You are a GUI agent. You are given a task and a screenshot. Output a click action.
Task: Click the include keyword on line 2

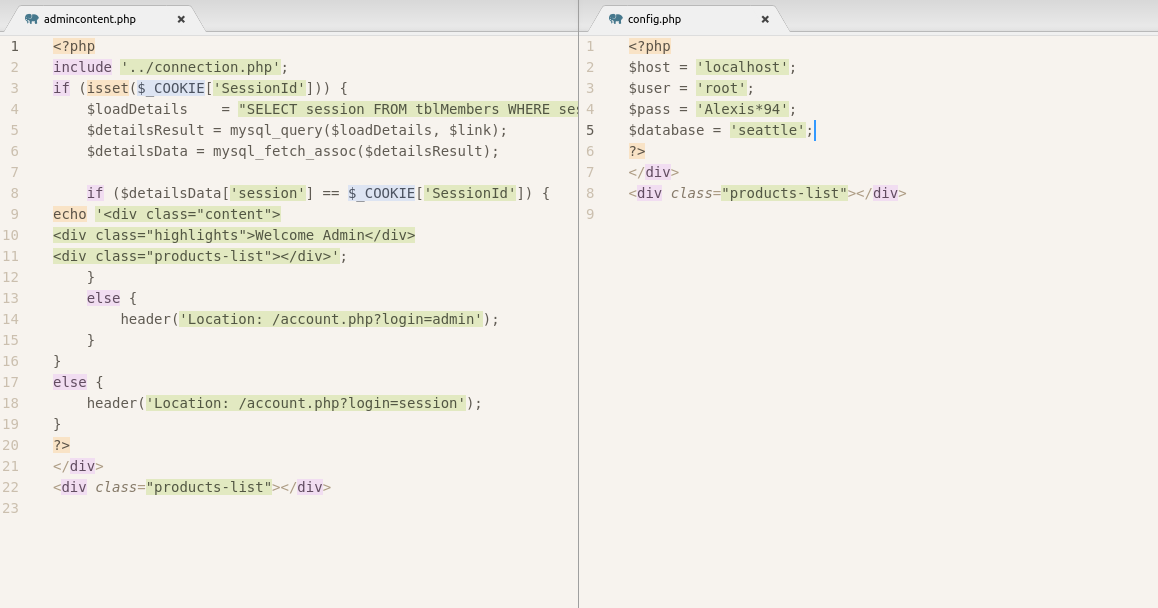pyautogui.click(x=82, y=67)
